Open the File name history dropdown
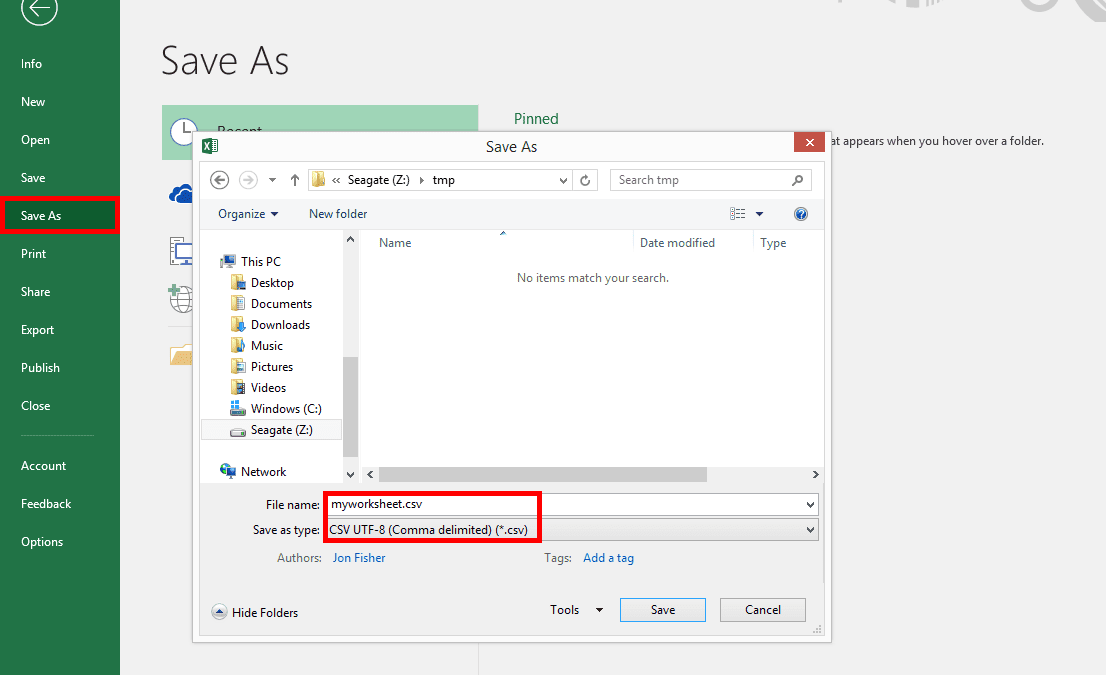Screen dimensions: 1106x675 (x=810, y=505)
